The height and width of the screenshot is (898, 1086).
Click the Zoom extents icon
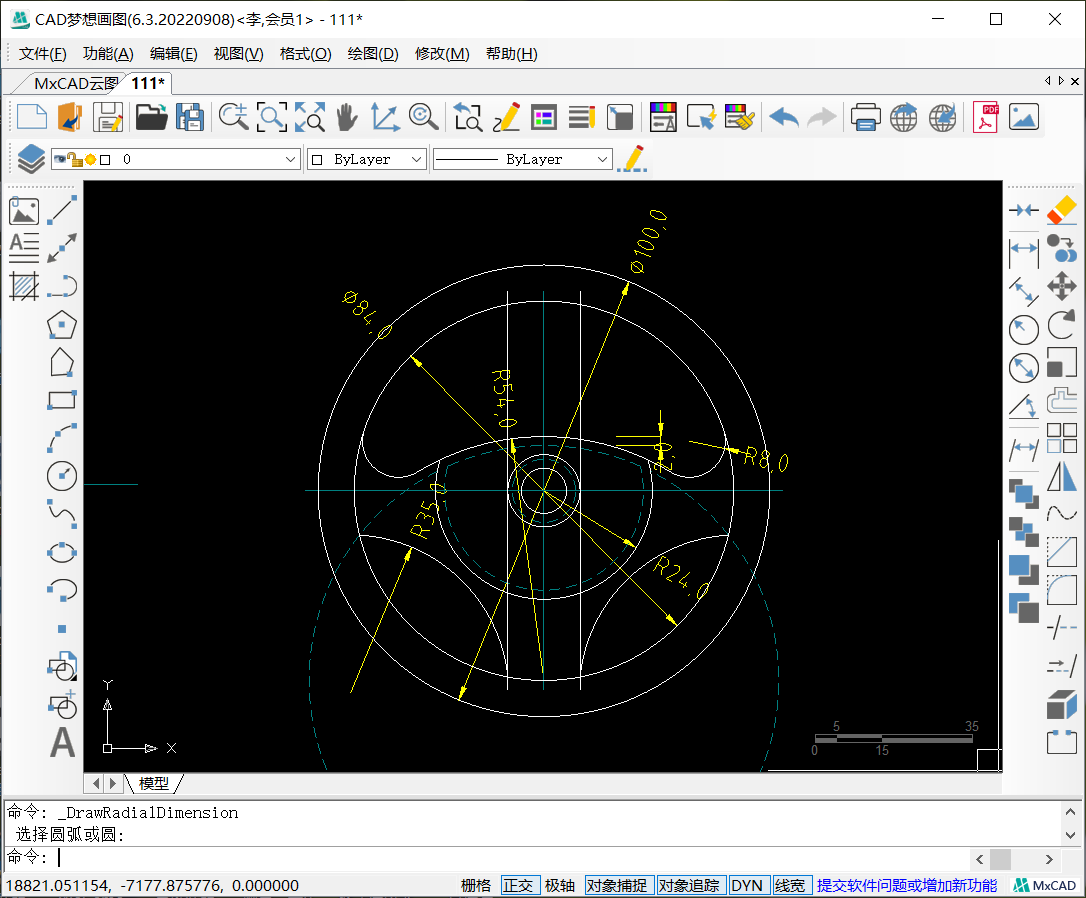[x=310, y=116]
